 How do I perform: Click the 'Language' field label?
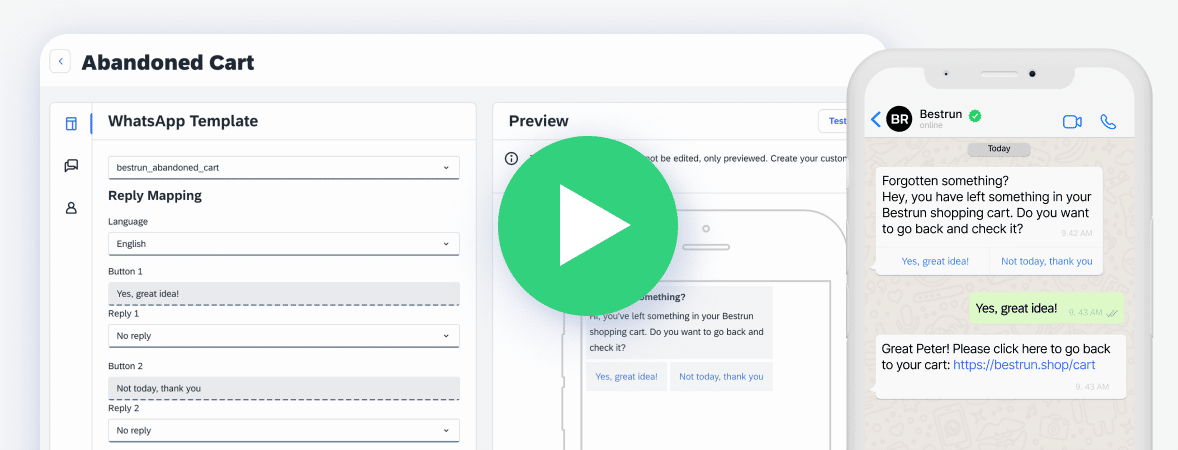pyautogui.click(x=128, y=222)
